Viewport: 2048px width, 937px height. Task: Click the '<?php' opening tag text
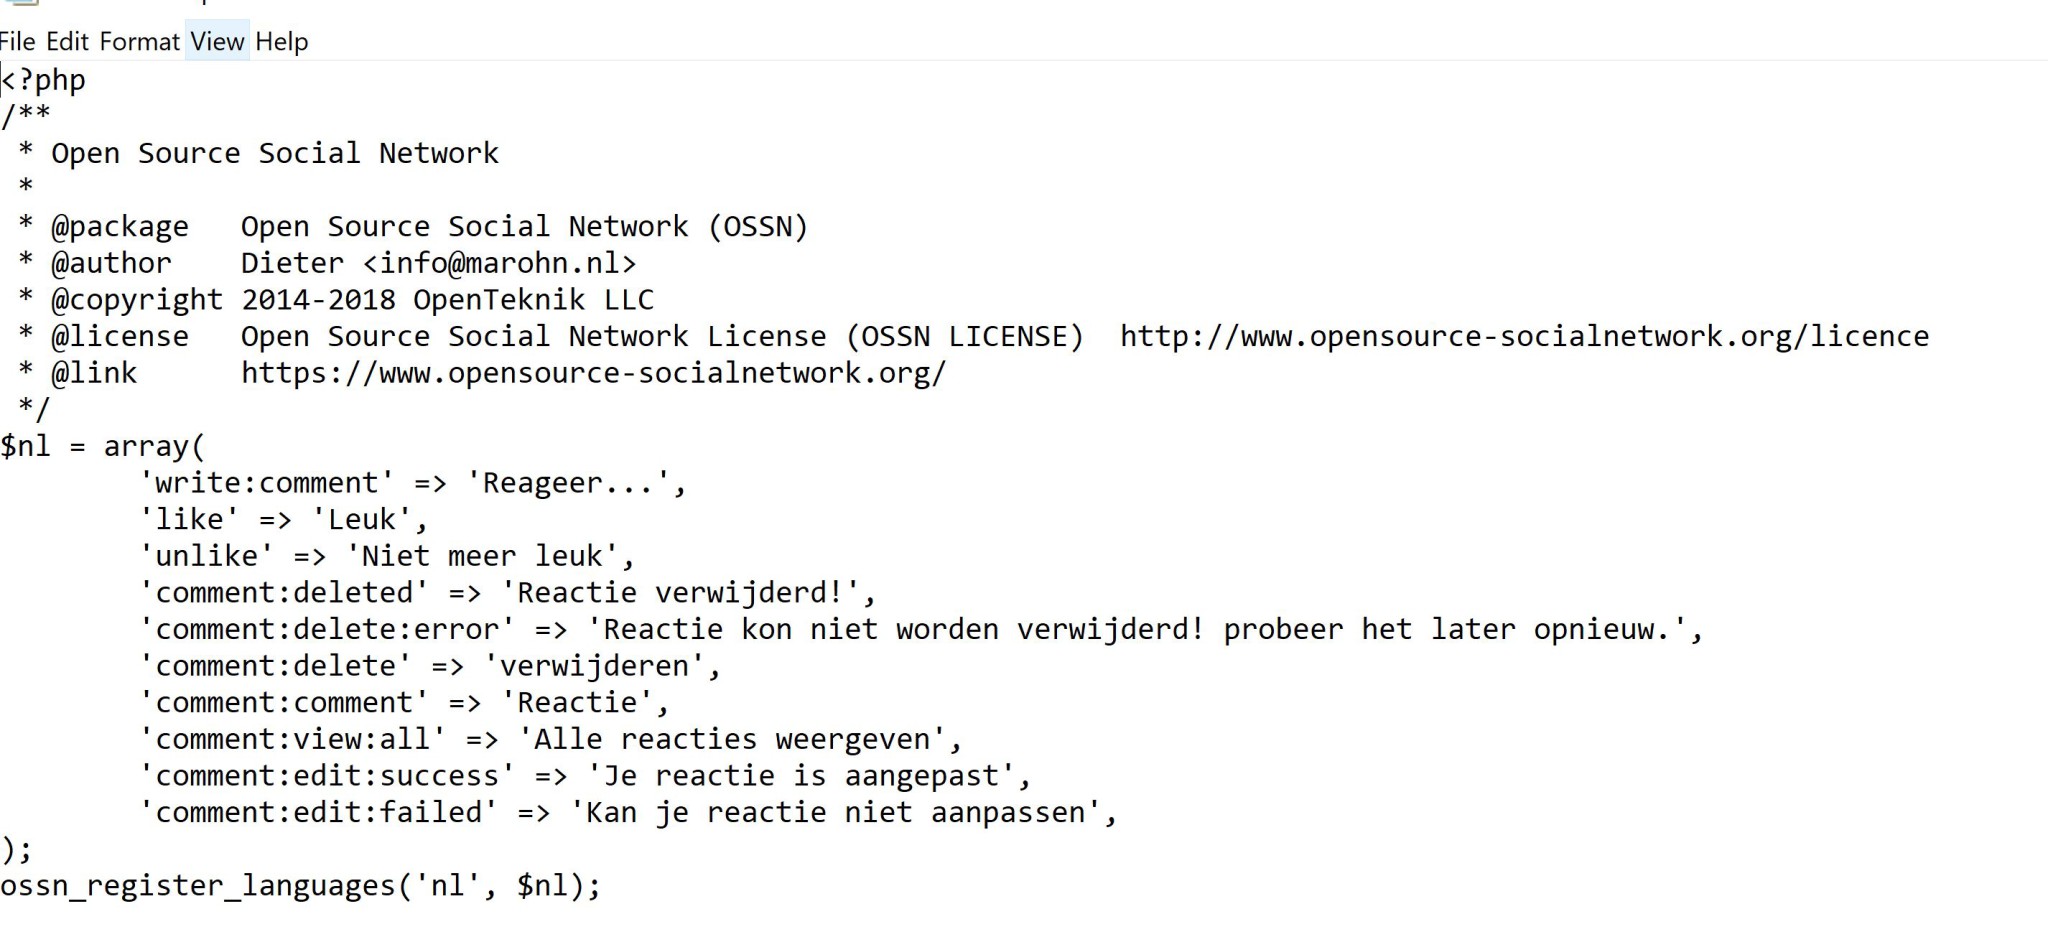(x=44, y=80)
